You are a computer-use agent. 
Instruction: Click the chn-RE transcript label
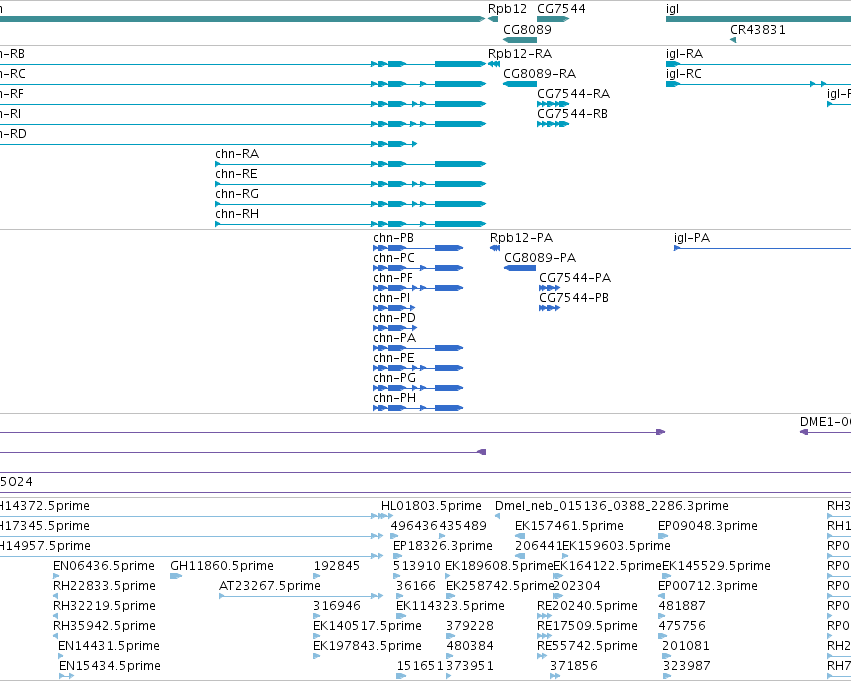tap(236, 174)
